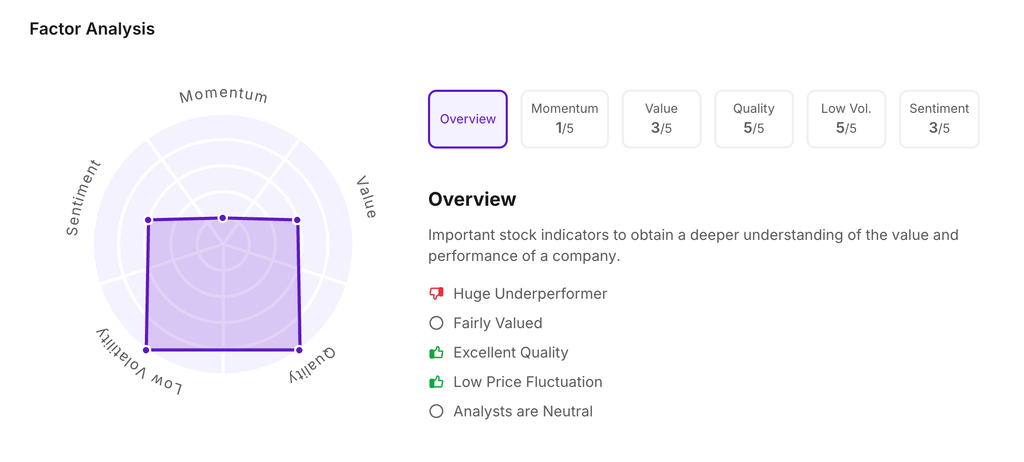The image size is (1024, 462).
Task: Click the Low Volatility axis label on the radar
Action: (140, 361)
